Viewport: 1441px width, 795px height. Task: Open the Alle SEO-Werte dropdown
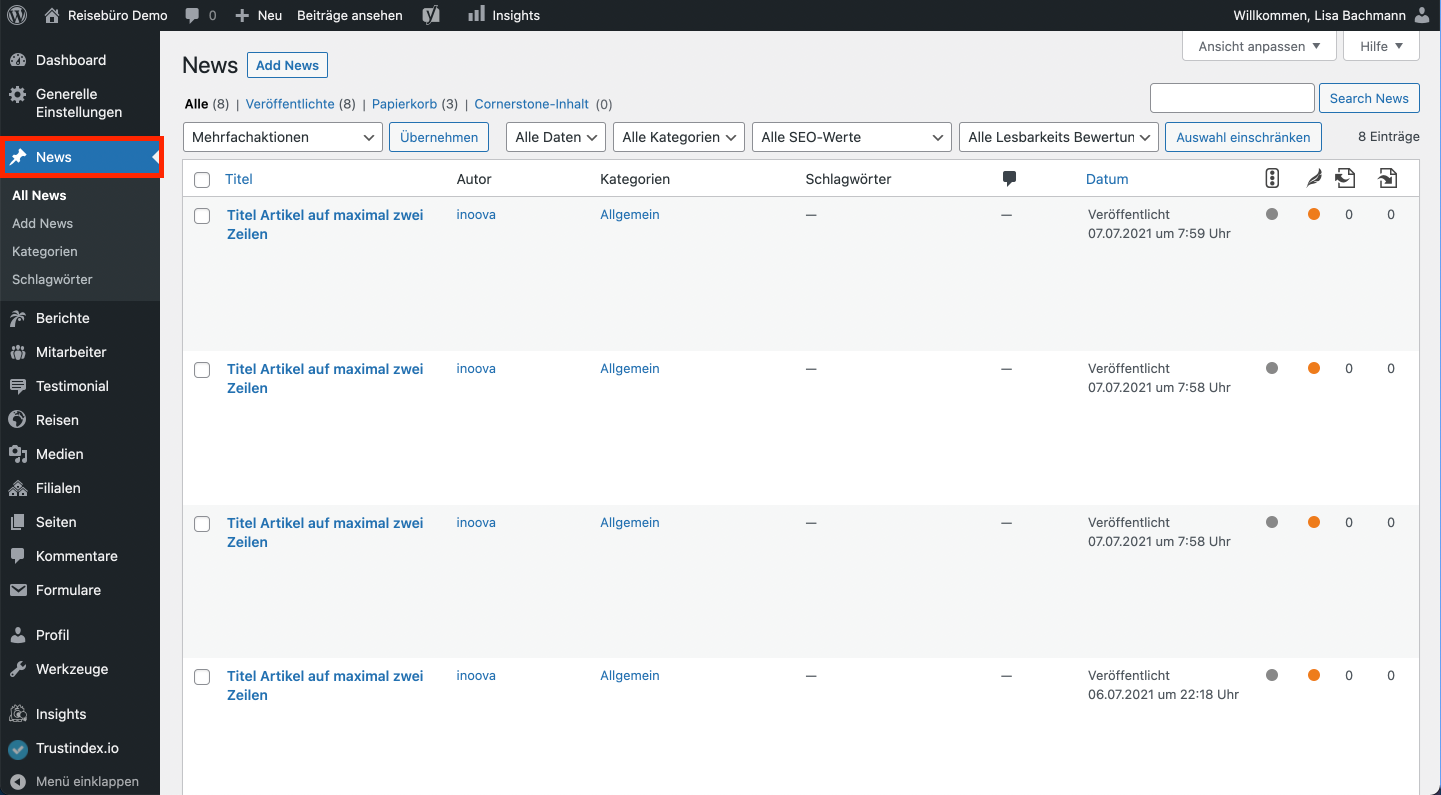[x=852, y=137]
